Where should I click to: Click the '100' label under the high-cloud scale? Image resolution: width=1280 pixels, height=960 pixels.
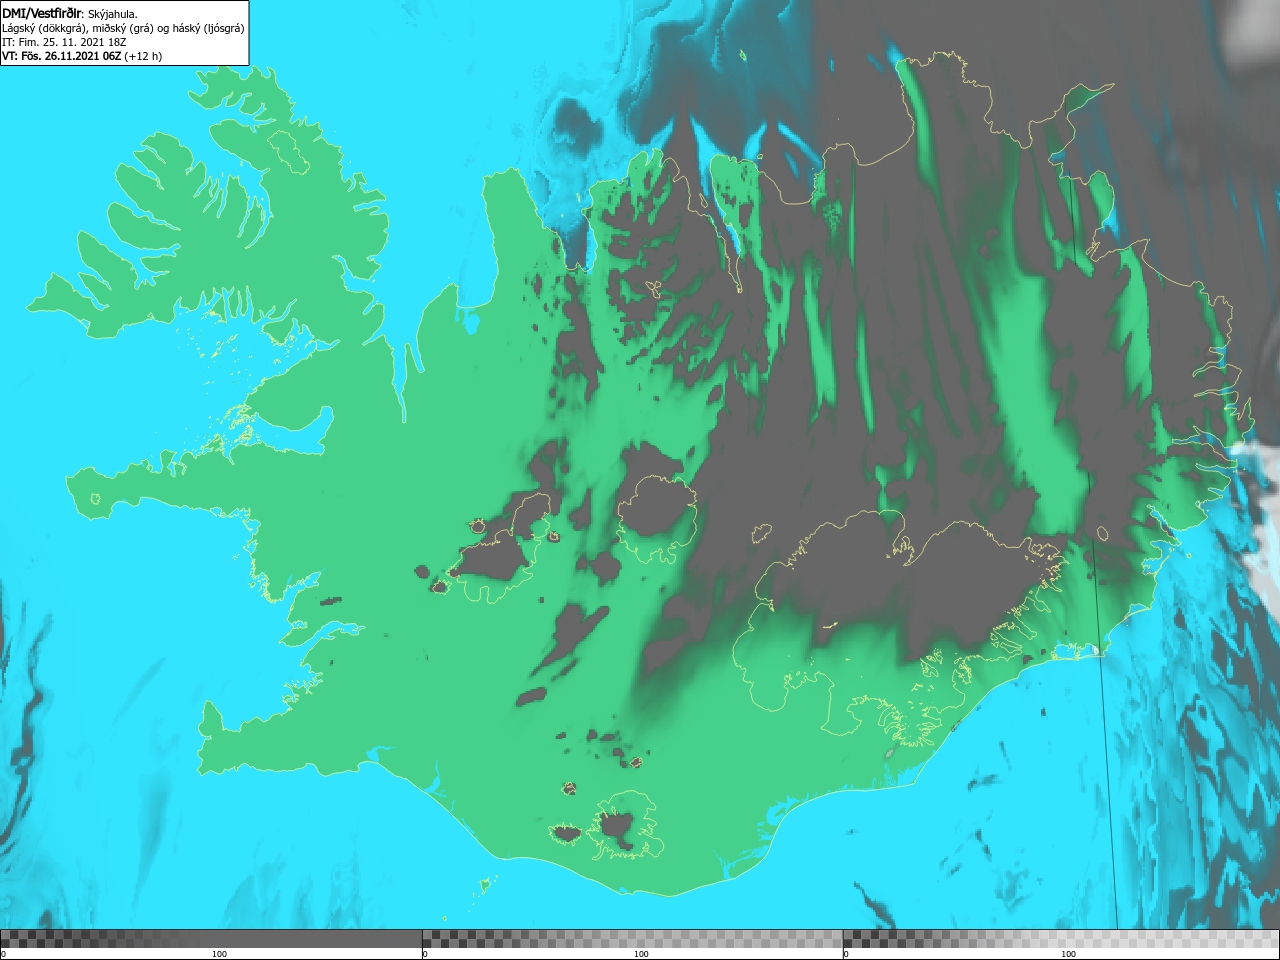pos(1068,954)
